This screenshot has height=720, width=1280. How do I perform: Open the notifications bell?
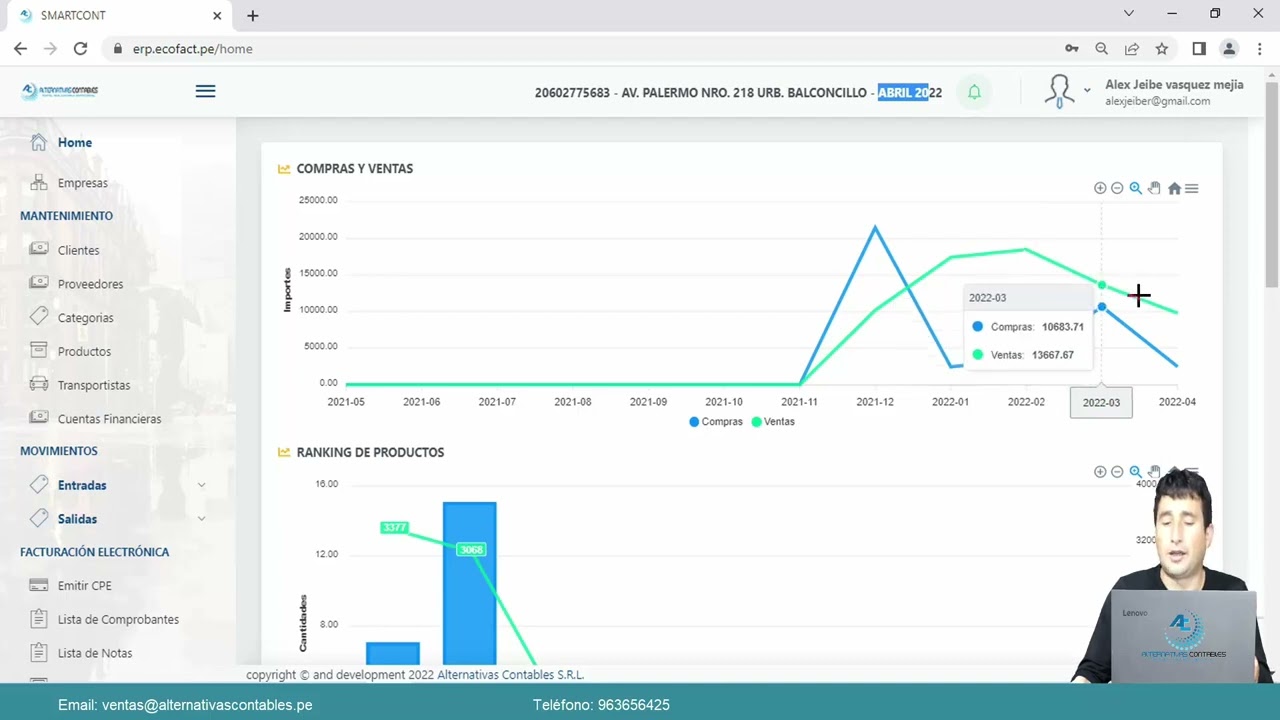click(x=974, y=92)
